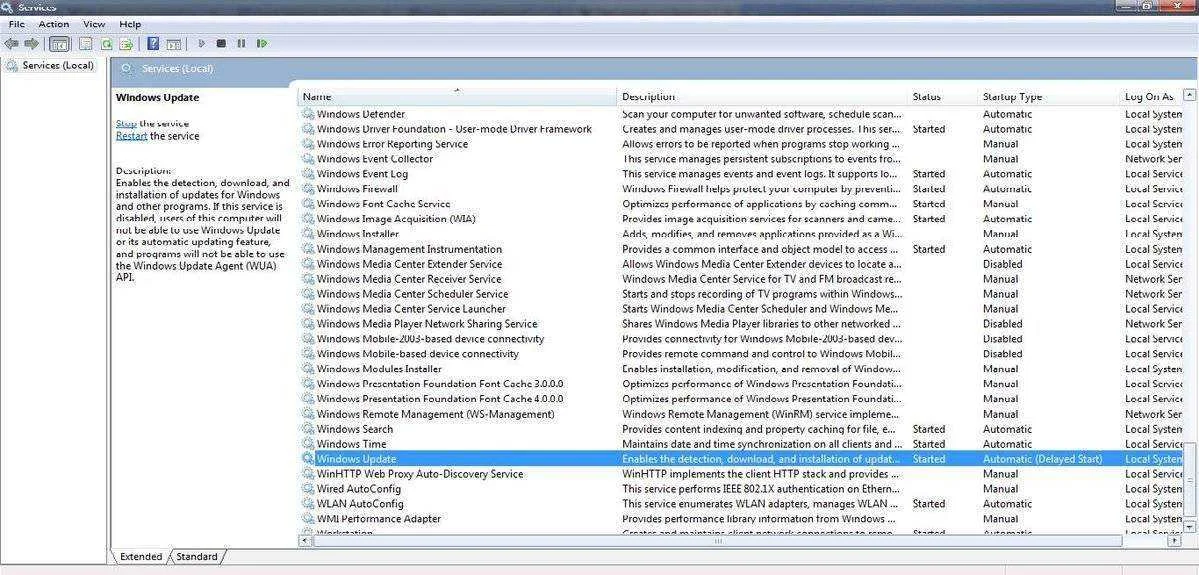Click the gear icon beside Windows Update row
This screenshot has height=575, width=1199.
click(x=308, y=459)
